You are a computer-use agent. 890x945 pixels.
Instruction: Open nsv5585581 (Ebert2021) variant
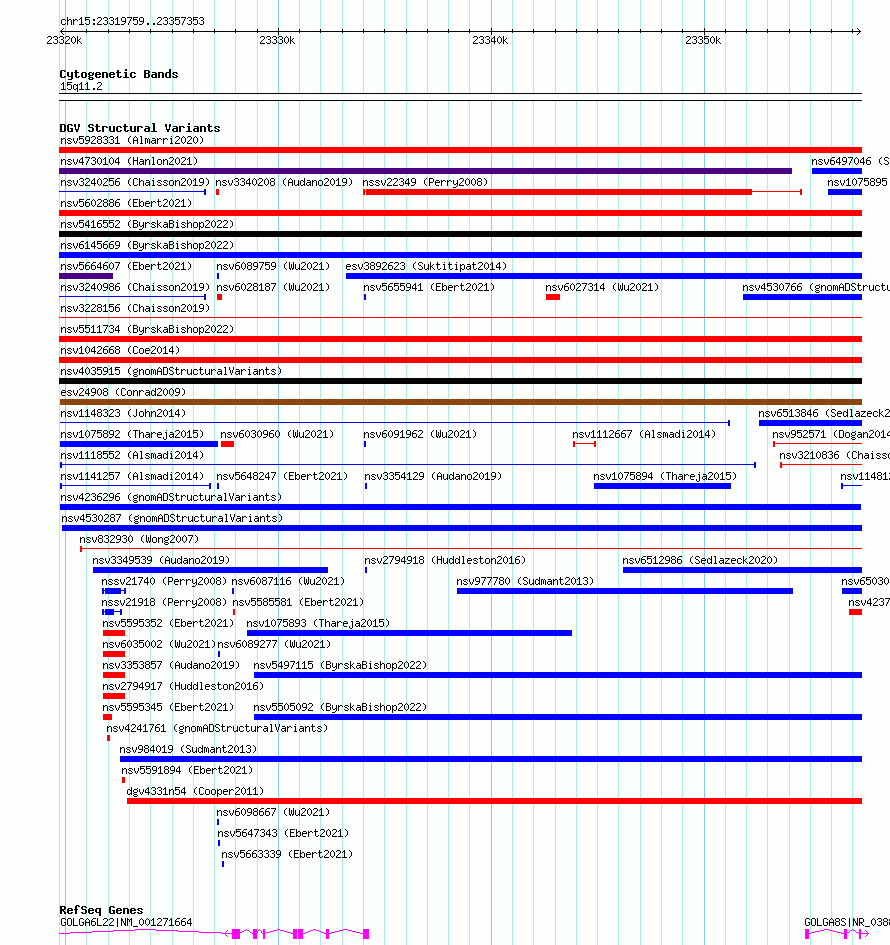pos(298,603)
